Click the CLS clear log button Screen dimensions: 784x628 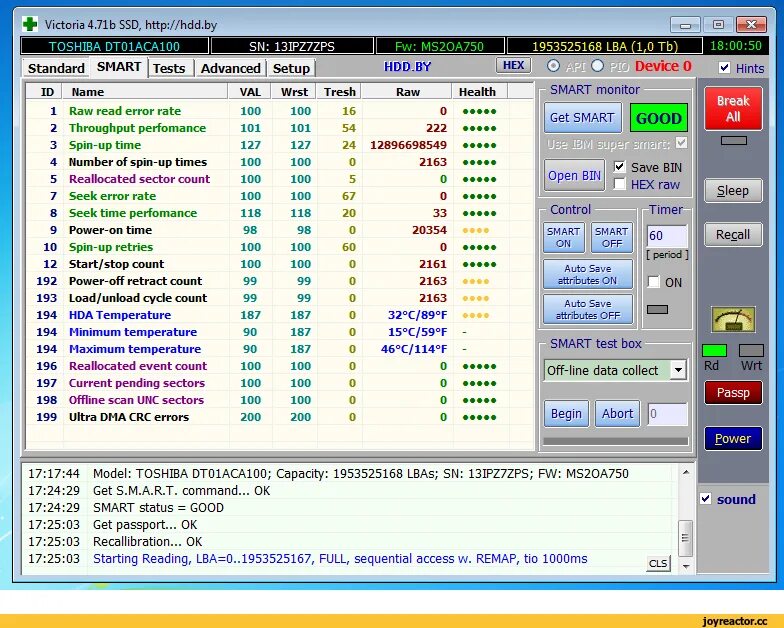[658, 564]
